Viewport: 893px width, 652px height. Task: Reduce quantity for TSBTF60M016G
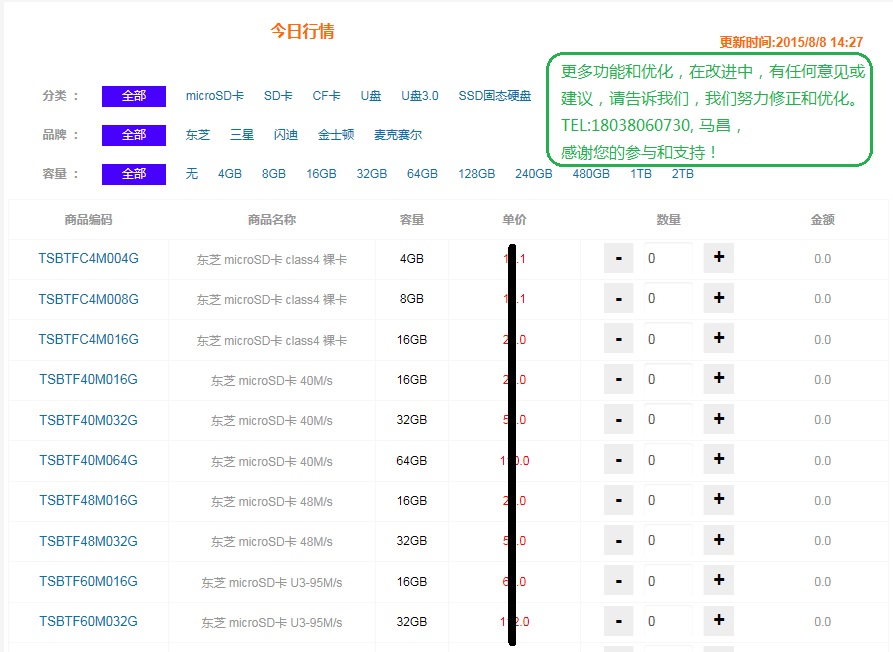[x=618, y=581]
